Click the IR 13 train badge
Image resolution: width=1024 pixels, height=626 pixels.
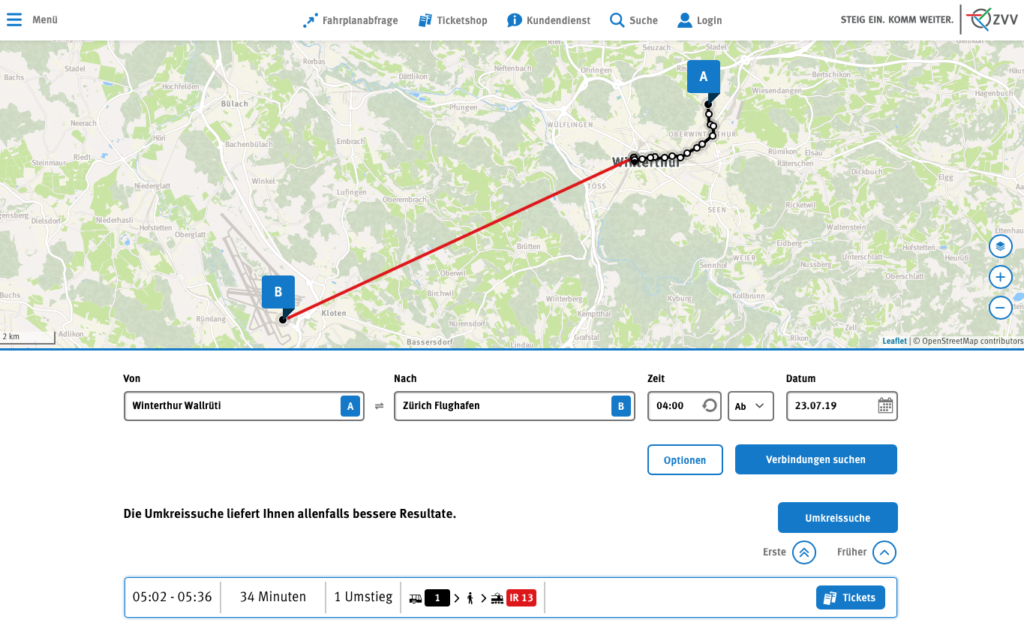(521, 597)
